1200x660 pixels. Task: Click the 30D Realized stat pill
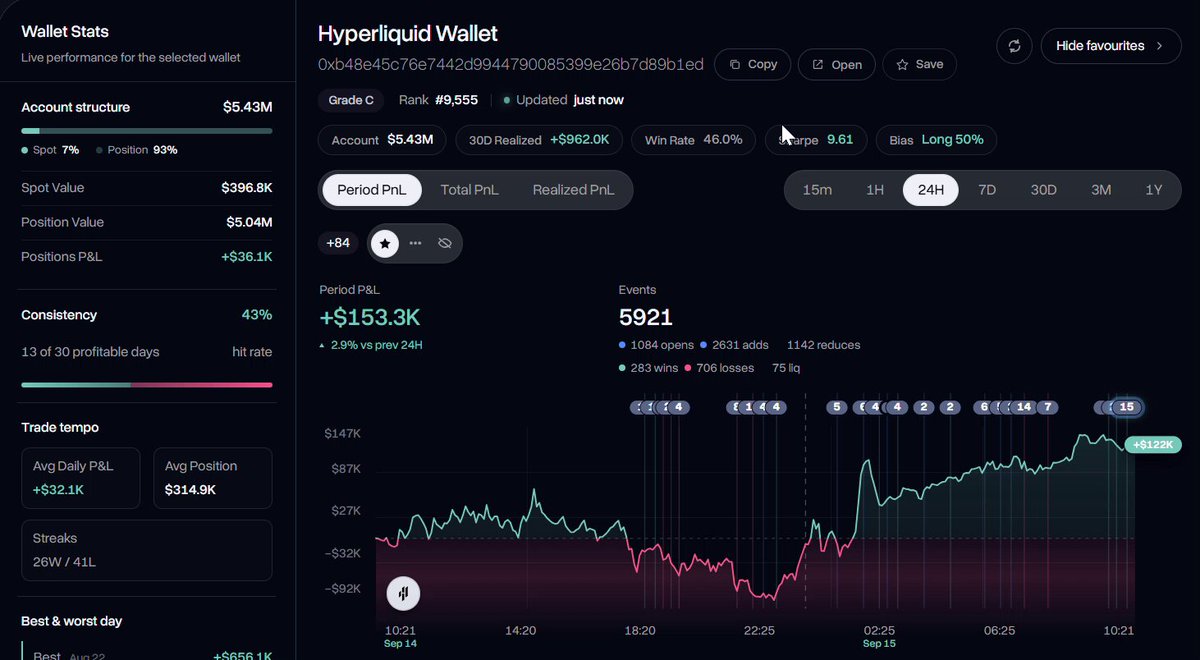pyautogui.click(x=539, y=140)
